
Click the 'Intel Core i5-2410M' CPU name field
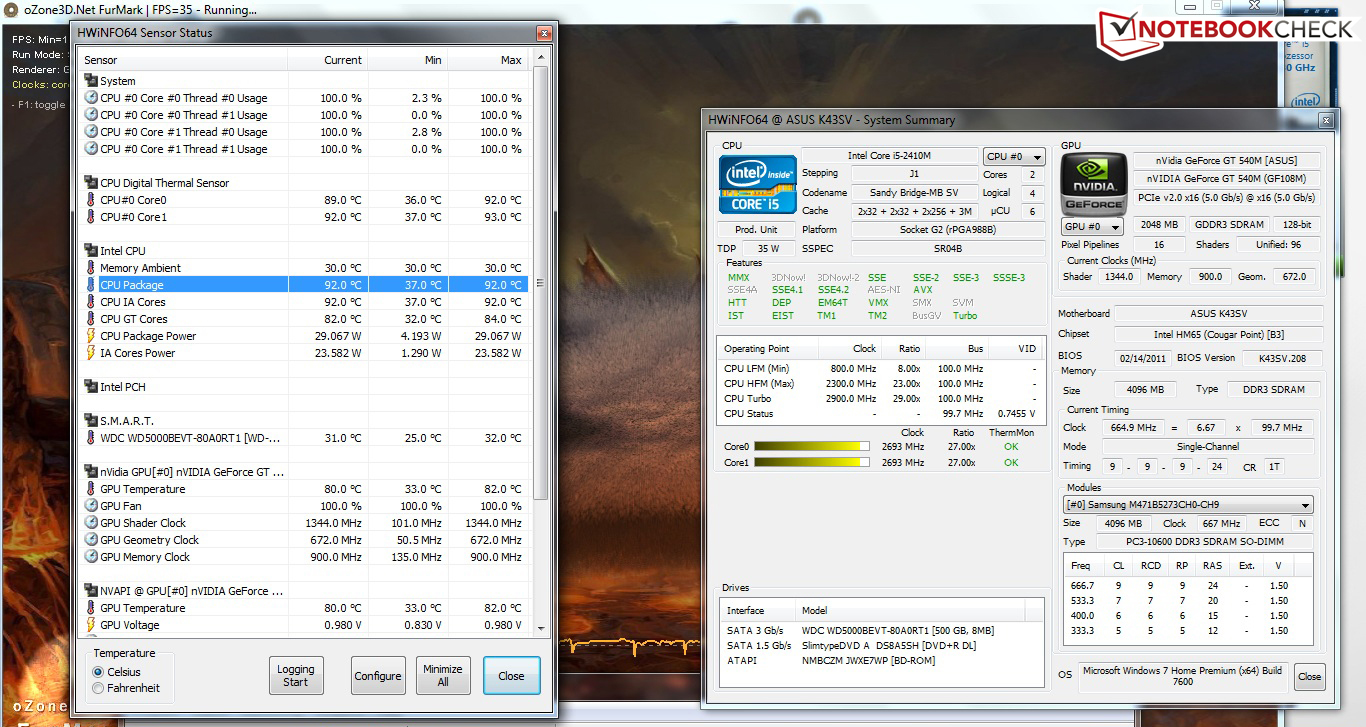pos(889,156)
